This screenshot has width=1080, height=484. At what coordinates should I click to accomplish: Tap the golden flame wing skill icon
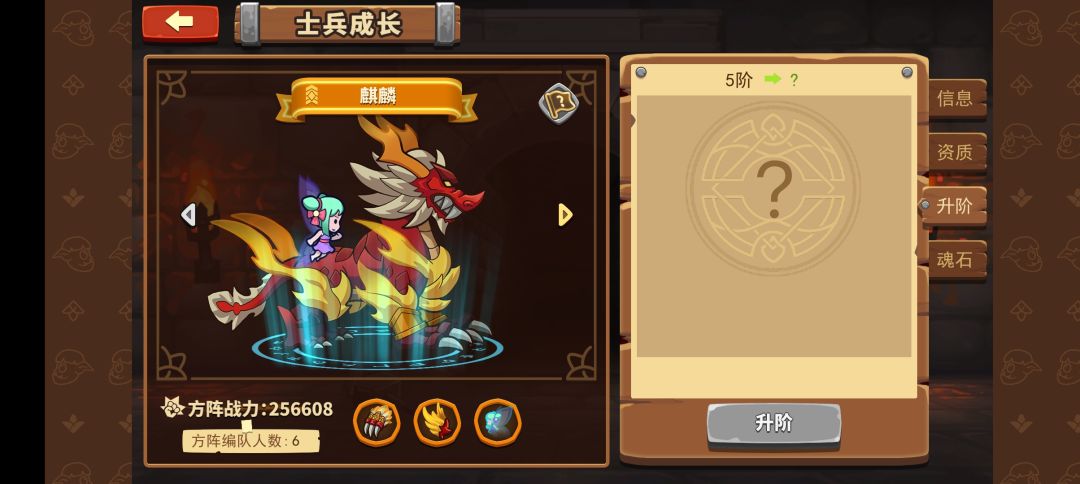click(437, 422)
